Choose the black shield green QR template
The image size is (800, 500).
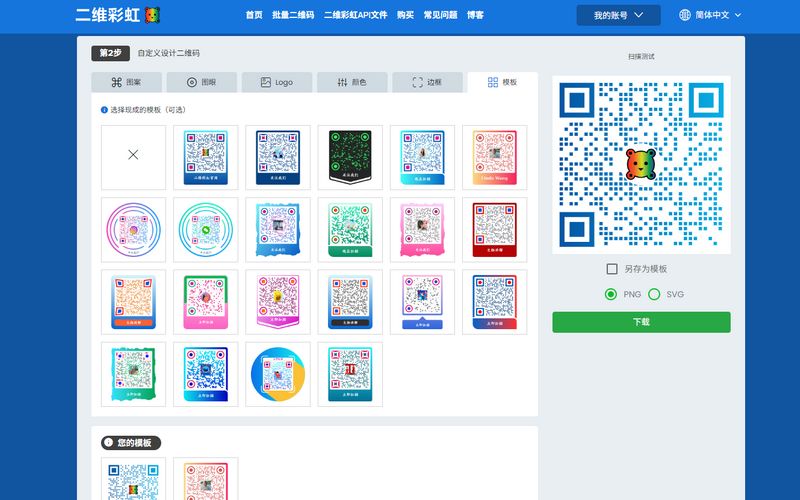(350, 155)
